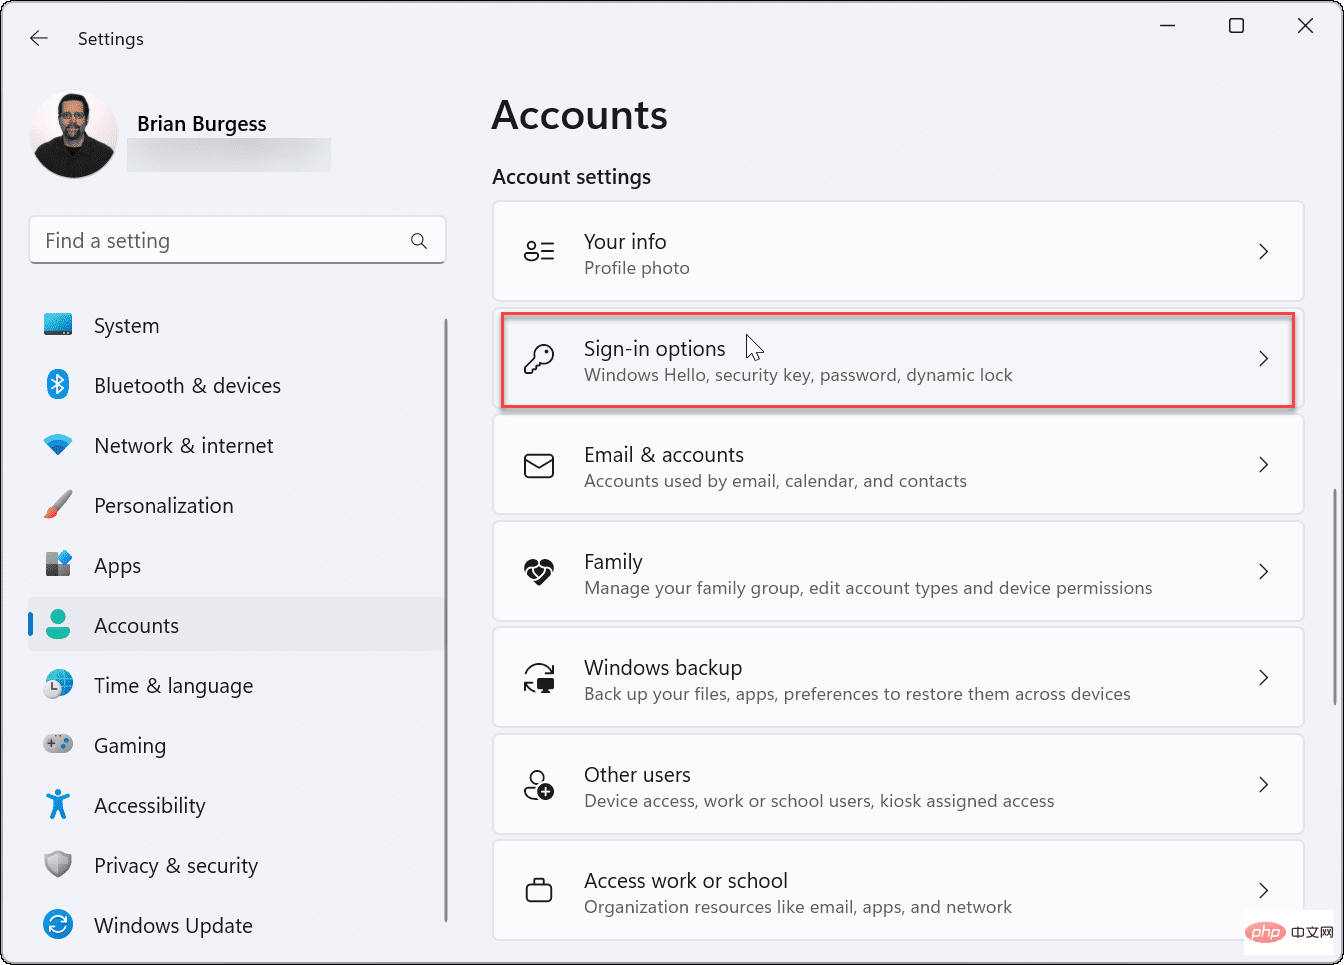Screen dimensions: 1344x965
Task: Click the Accessibility figure icon
Action: (58, 805)
